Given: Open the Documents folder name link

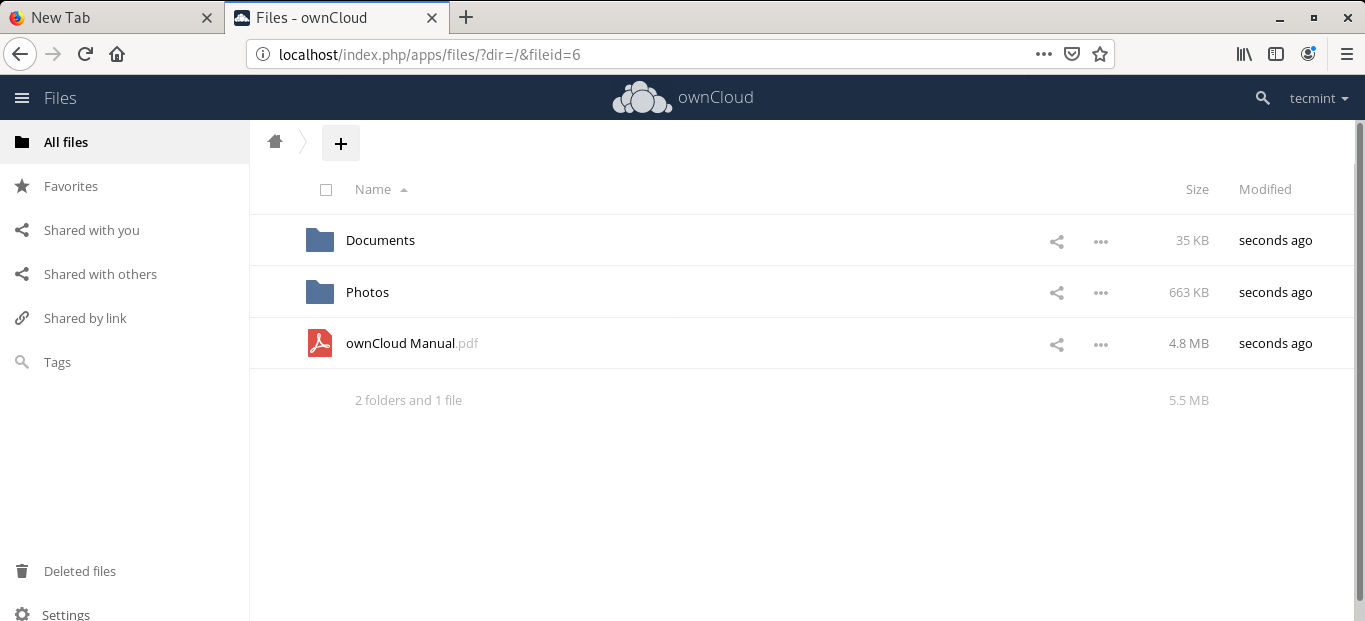Looking at the screenshot, I should (x=380, y=240).
